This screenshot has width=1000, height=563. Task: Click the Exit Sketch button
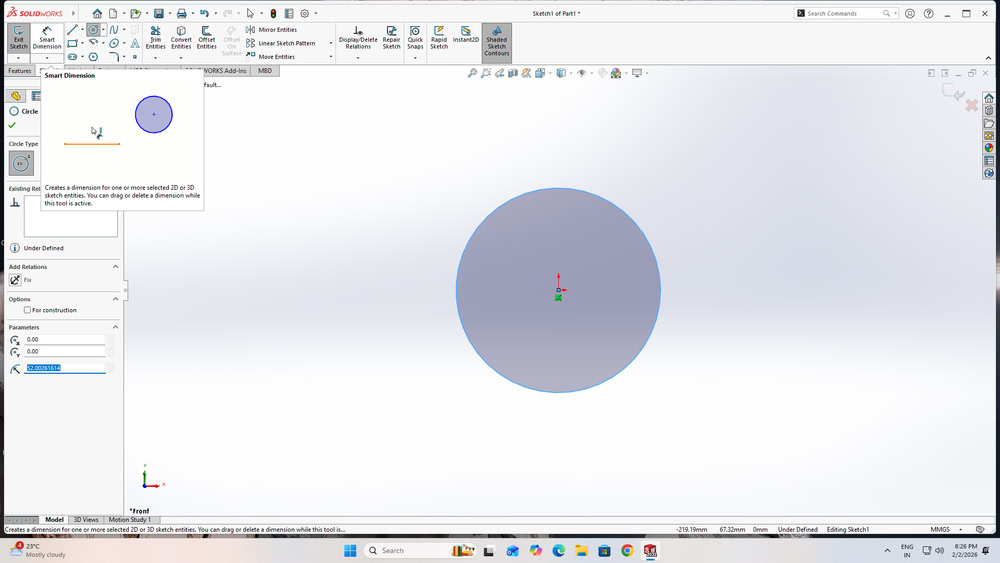[18, 38]
